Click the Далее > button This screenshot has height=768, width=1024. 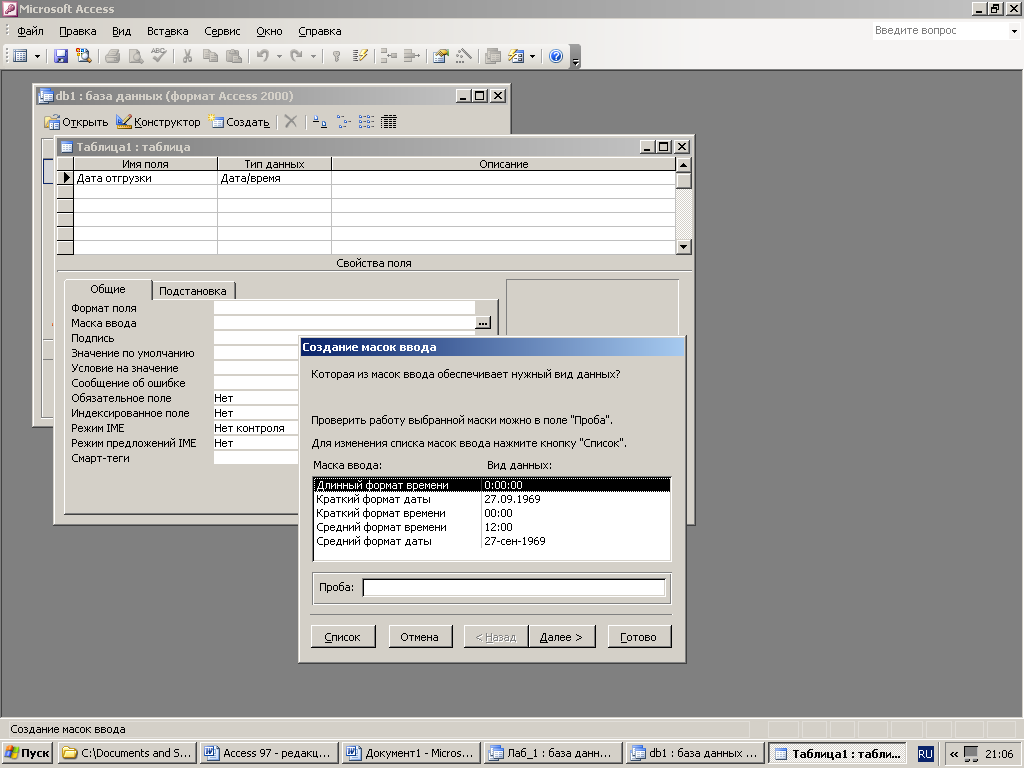562,637
